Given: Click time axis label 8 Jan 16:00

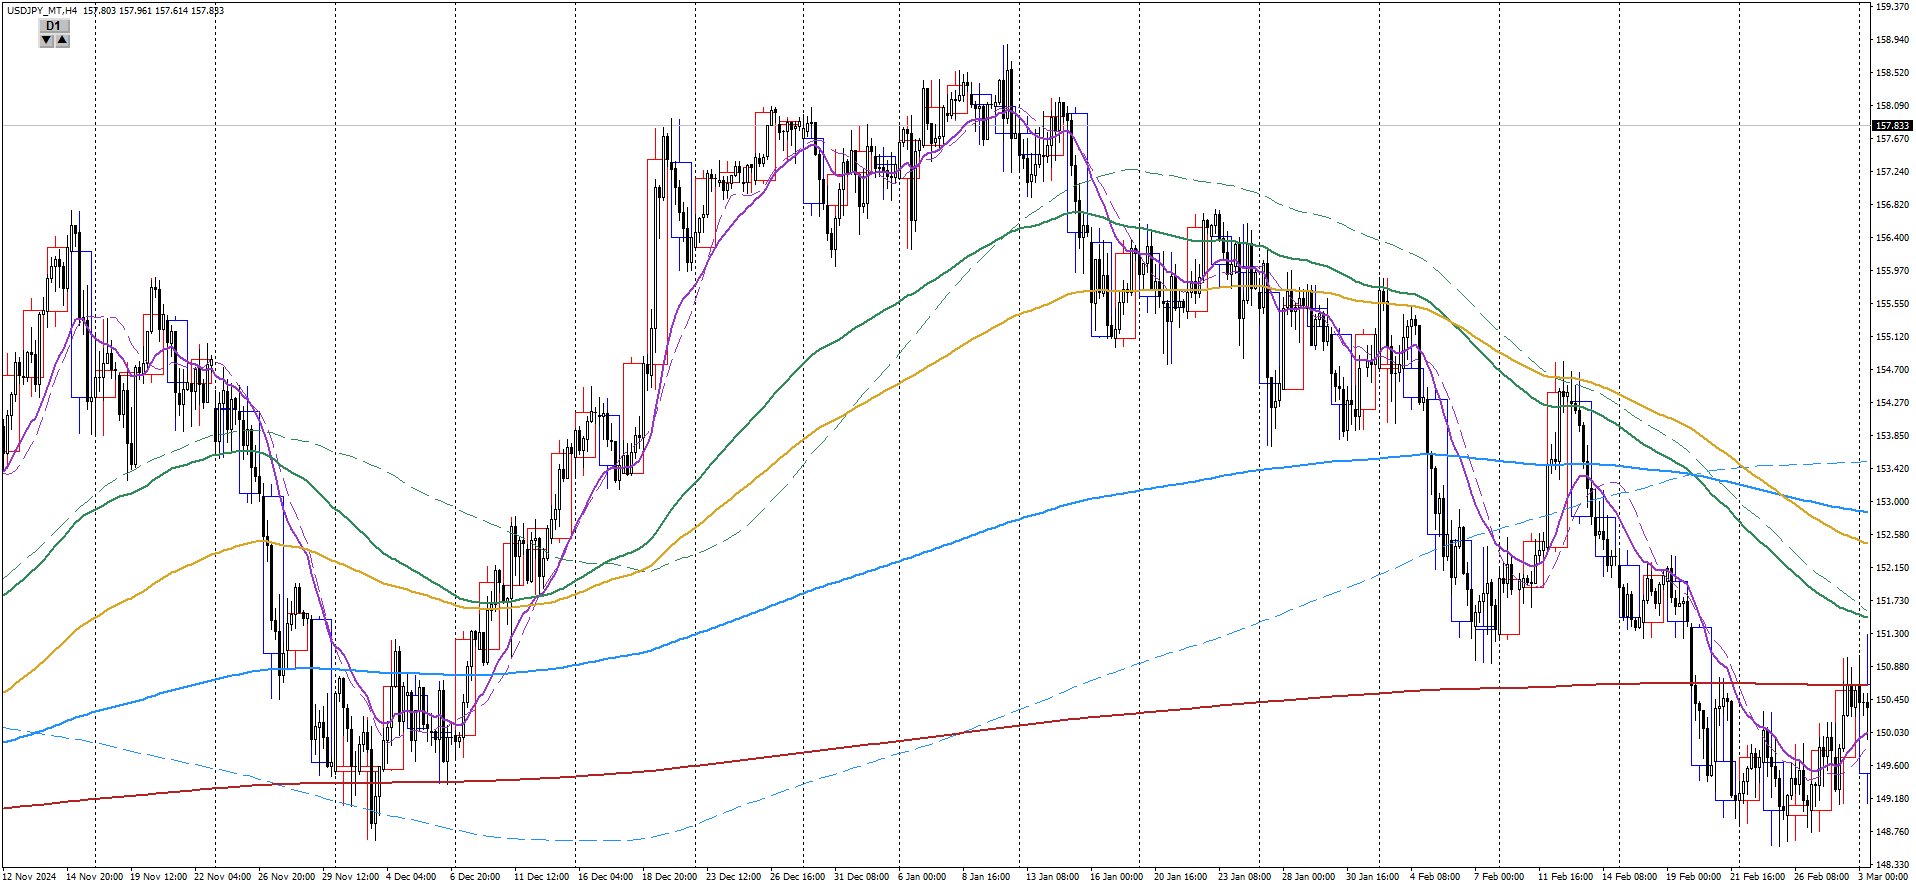Looking at the screenshot, I should point(986,877).
